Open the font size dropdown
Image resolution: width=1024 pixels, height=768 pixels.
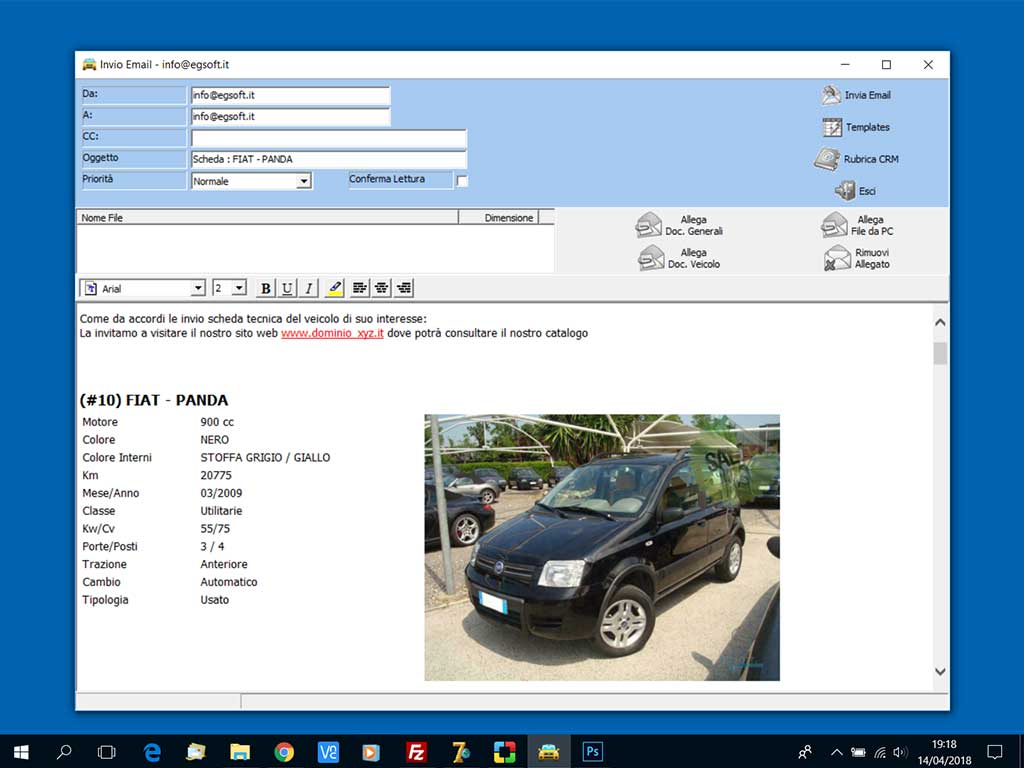pos(239,288)
